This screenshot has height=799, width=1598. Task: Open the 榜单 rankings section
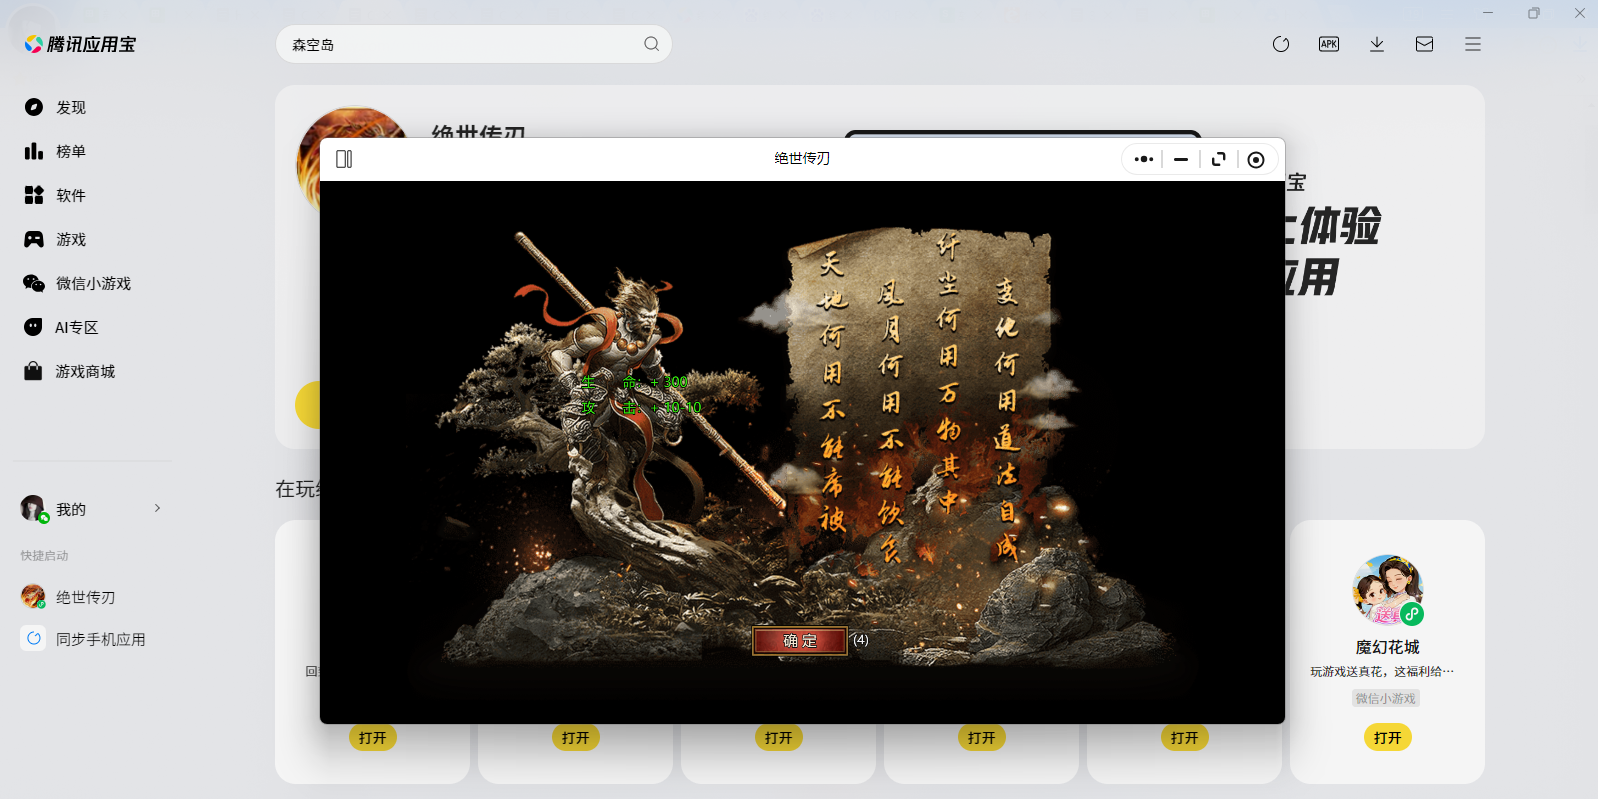click(70, 151)
